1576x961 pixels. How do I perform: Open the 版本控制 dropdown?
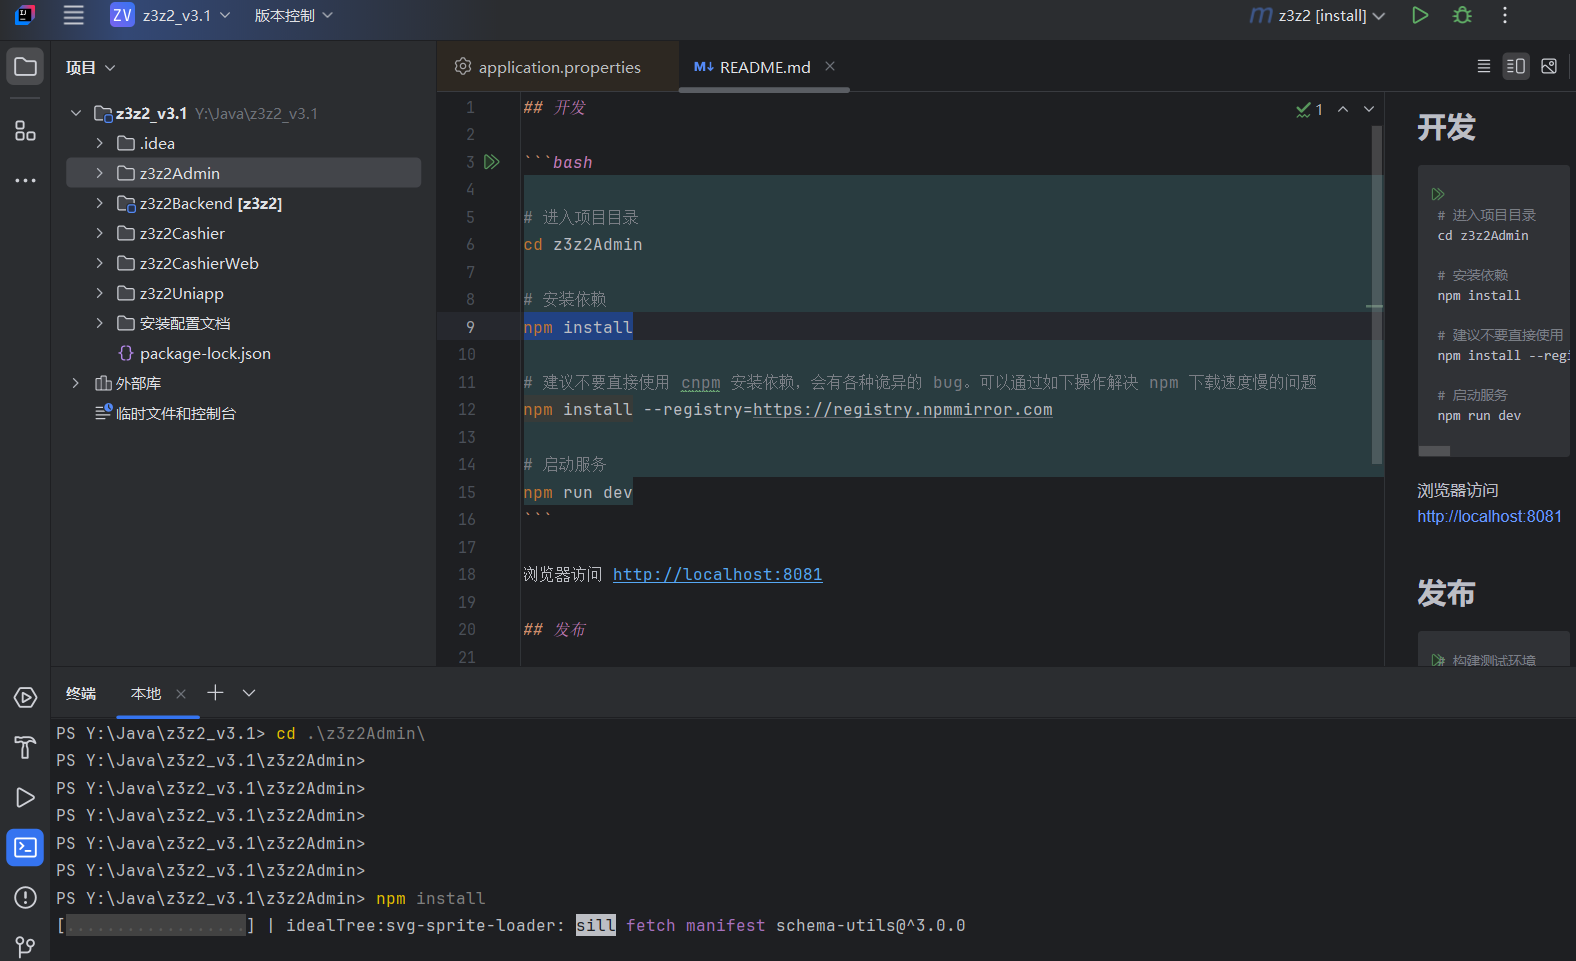(x=293, y=15)
